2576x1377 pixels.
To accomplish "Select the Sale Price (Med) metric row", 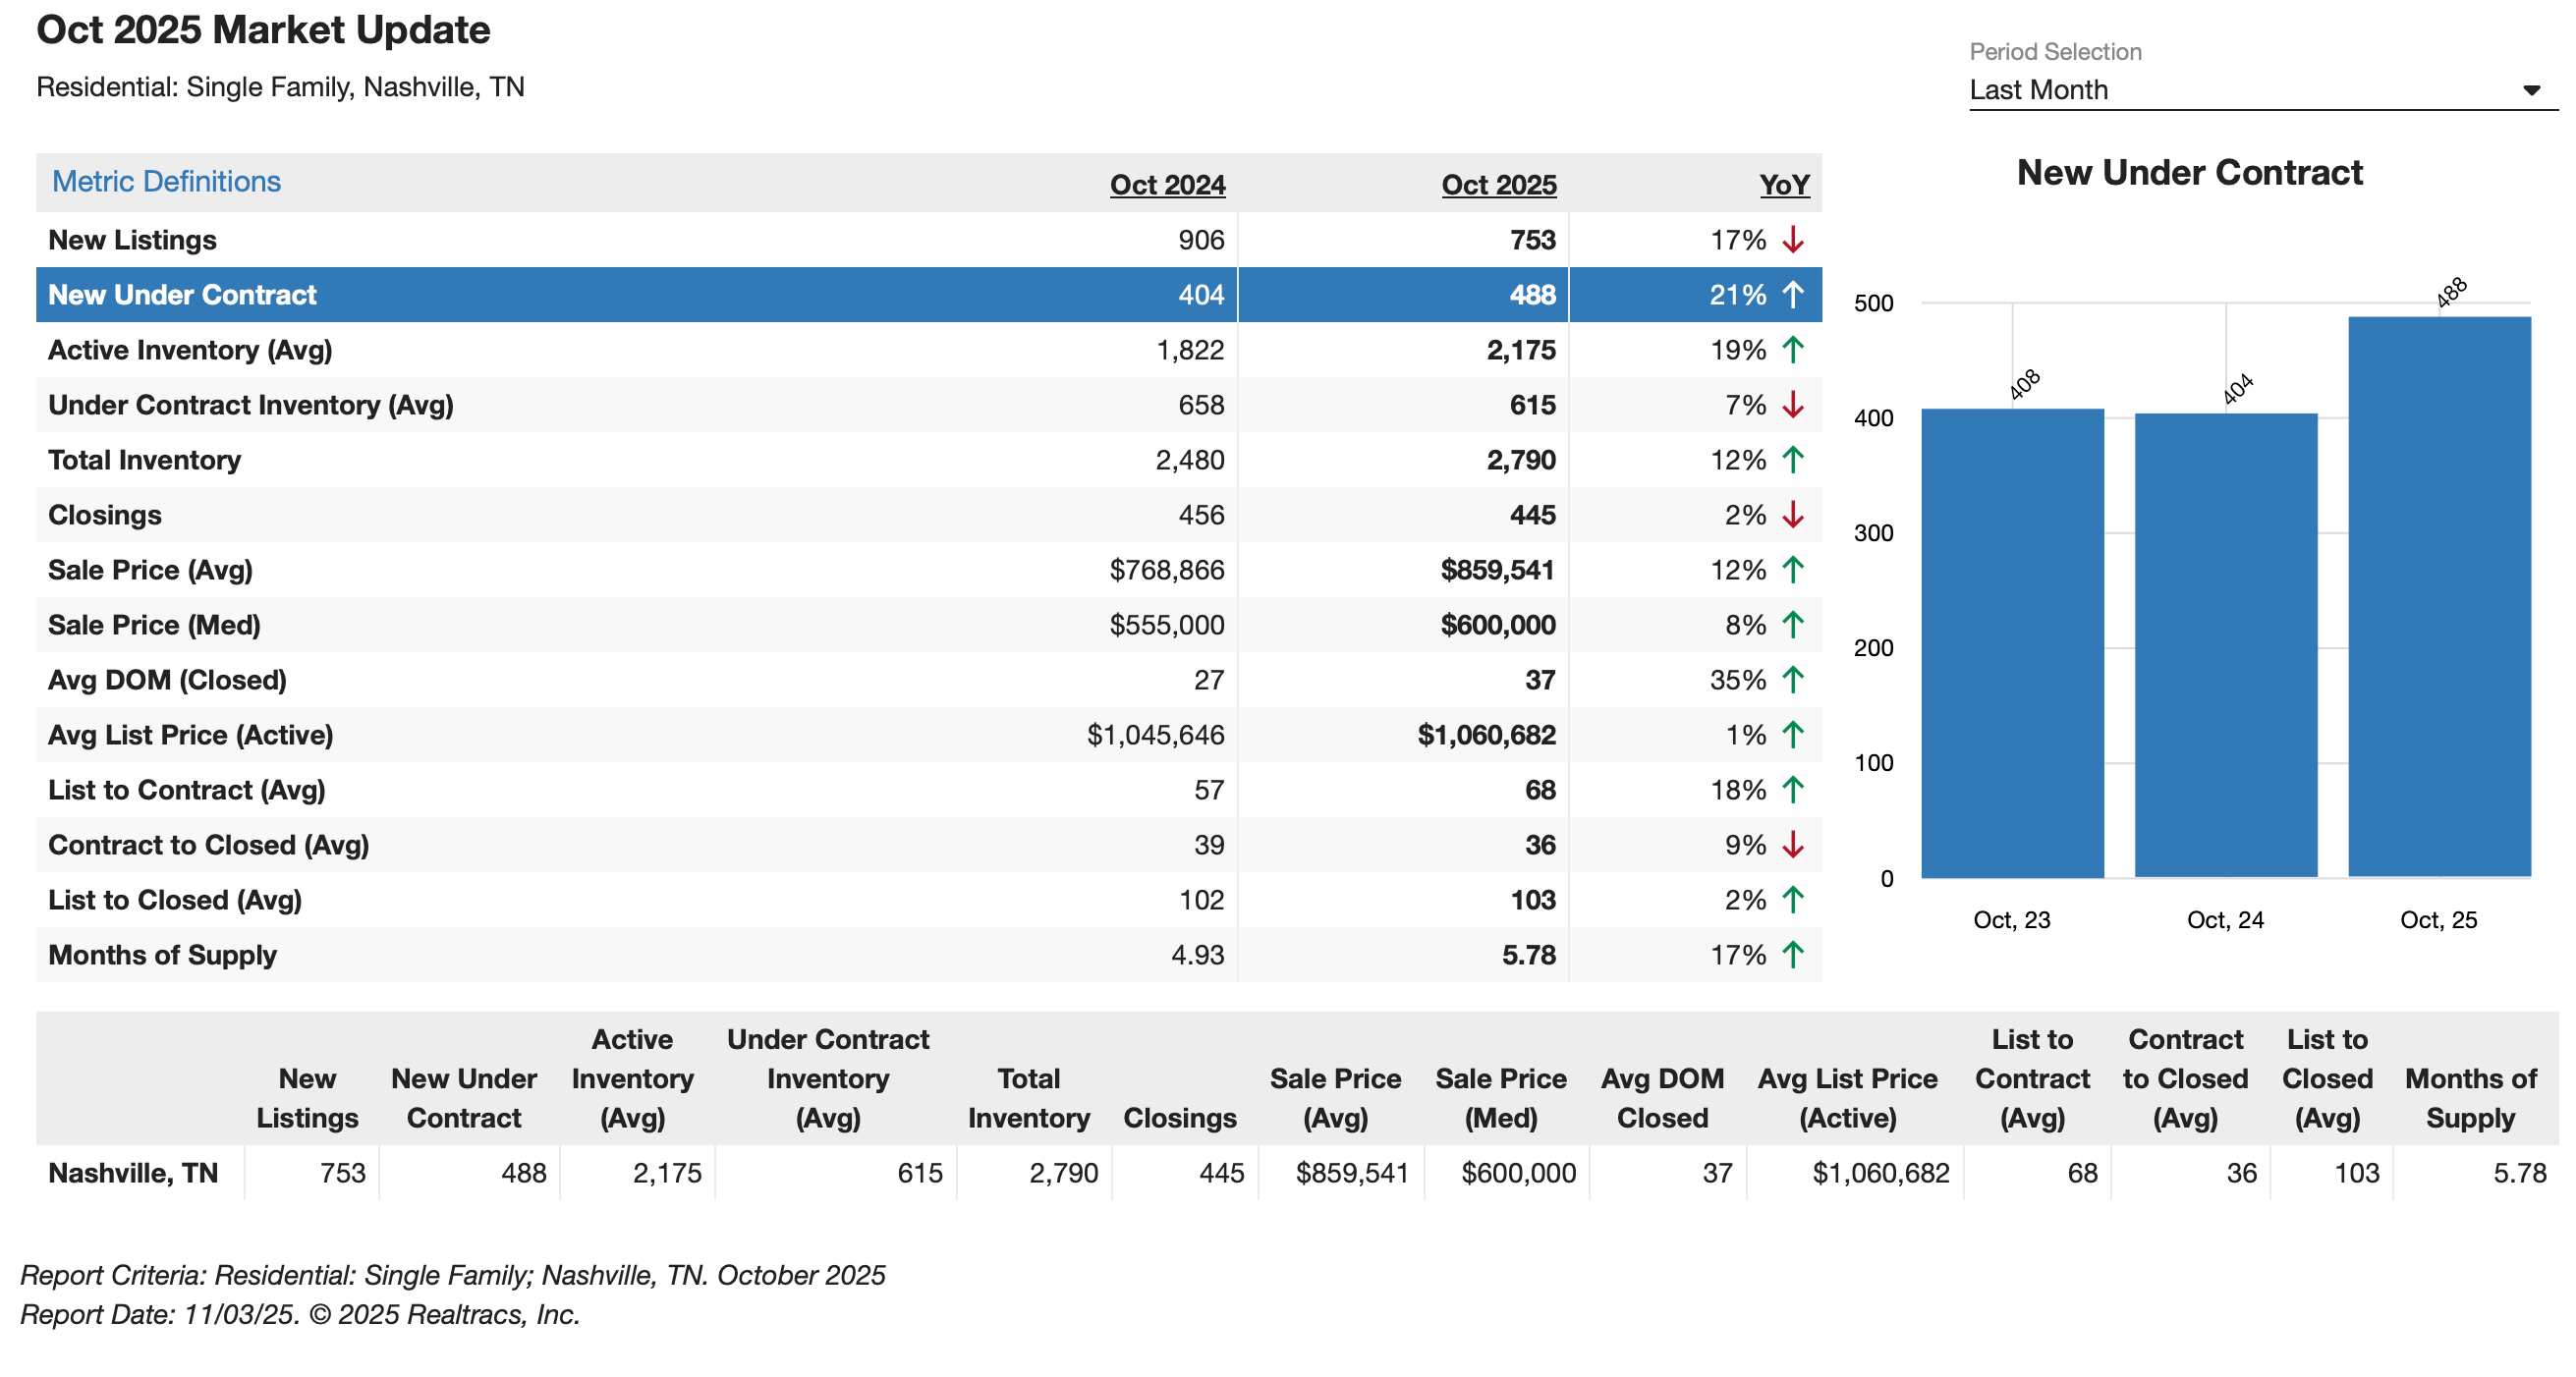I will click(154, 625).
